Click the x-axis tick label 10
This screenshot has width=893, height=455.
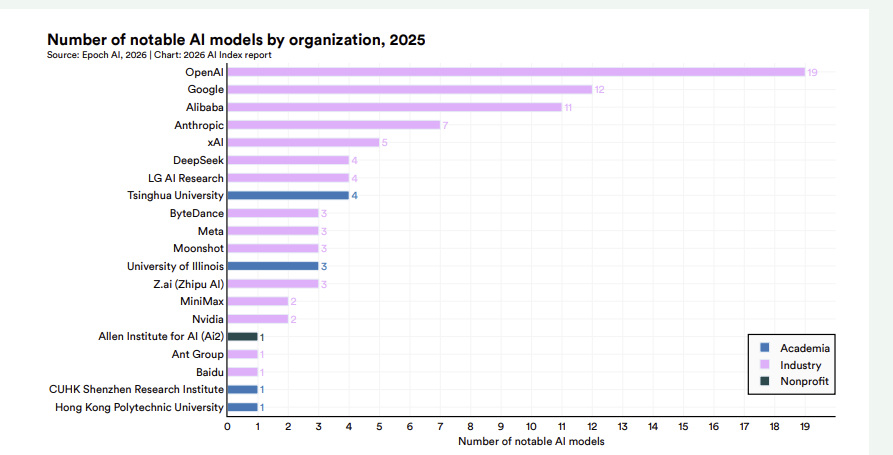[531, 427]
